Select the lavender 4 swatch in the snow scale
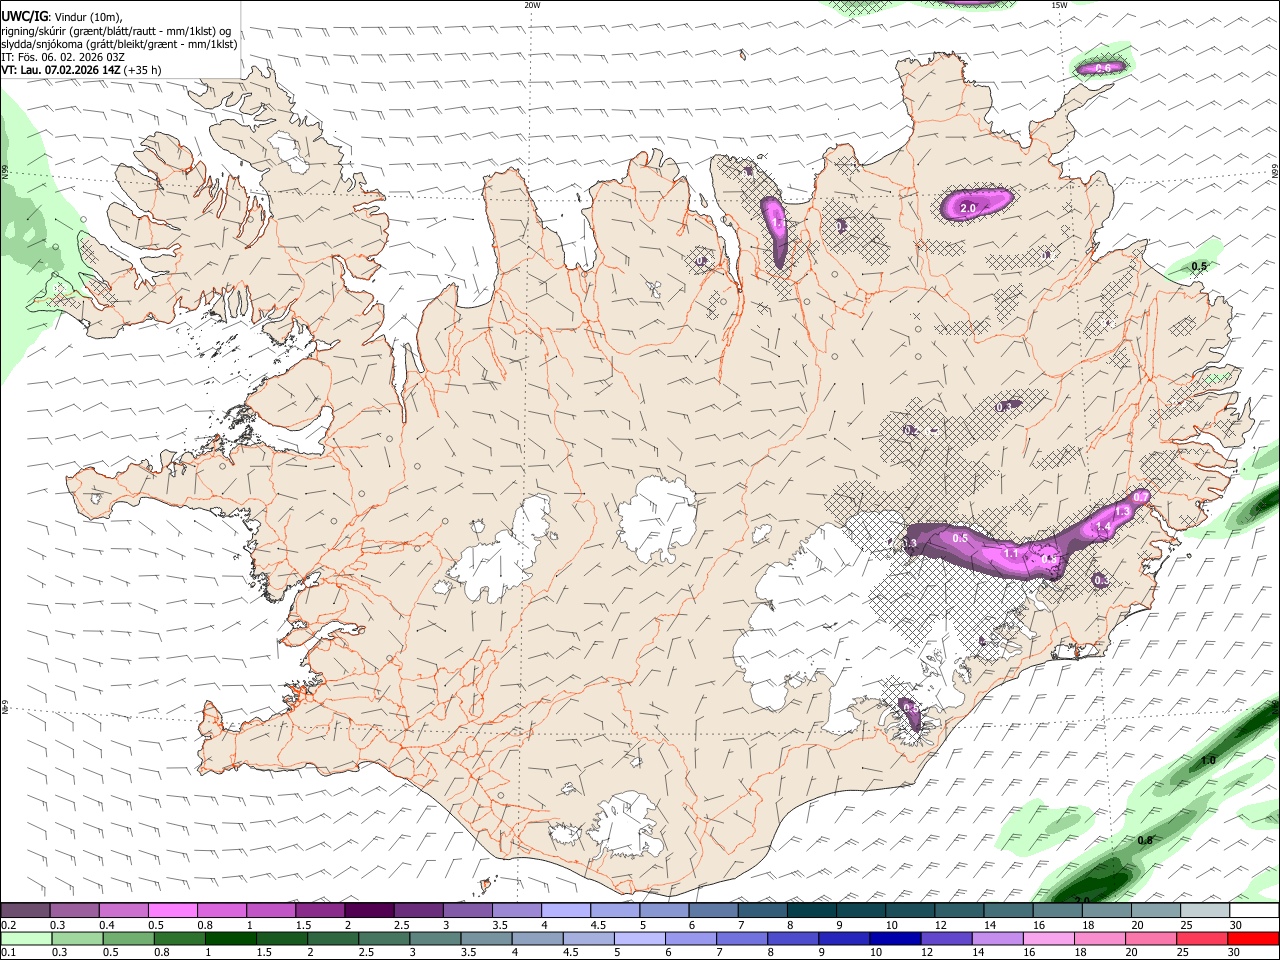1280x960 pixels. coord(565,910)
